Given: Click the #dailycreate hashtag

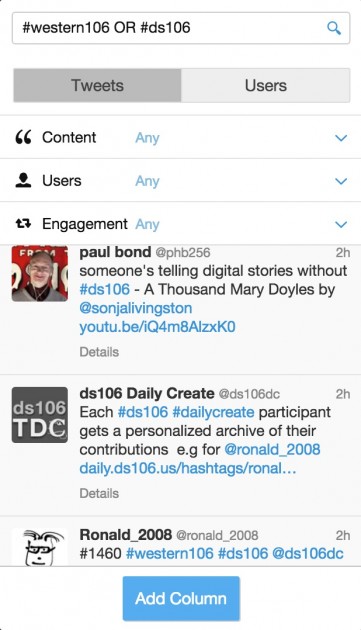Looking at the screenshot, I should tap(213, 412).
